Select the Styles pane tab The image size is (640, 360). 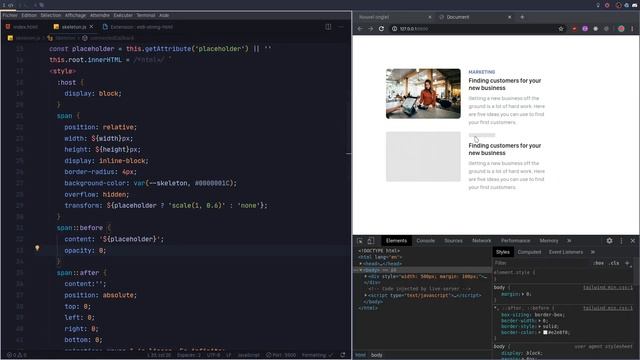(502, 252)
